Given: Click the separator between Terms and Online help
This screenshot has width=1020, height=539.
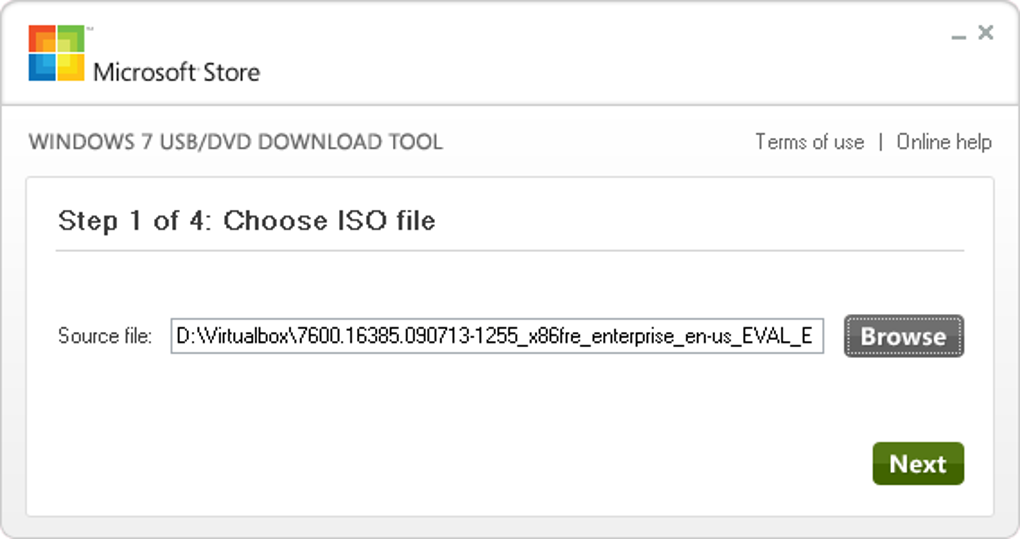Looking at the screenshot, I should pyautogui.click(x=880, y=142).
